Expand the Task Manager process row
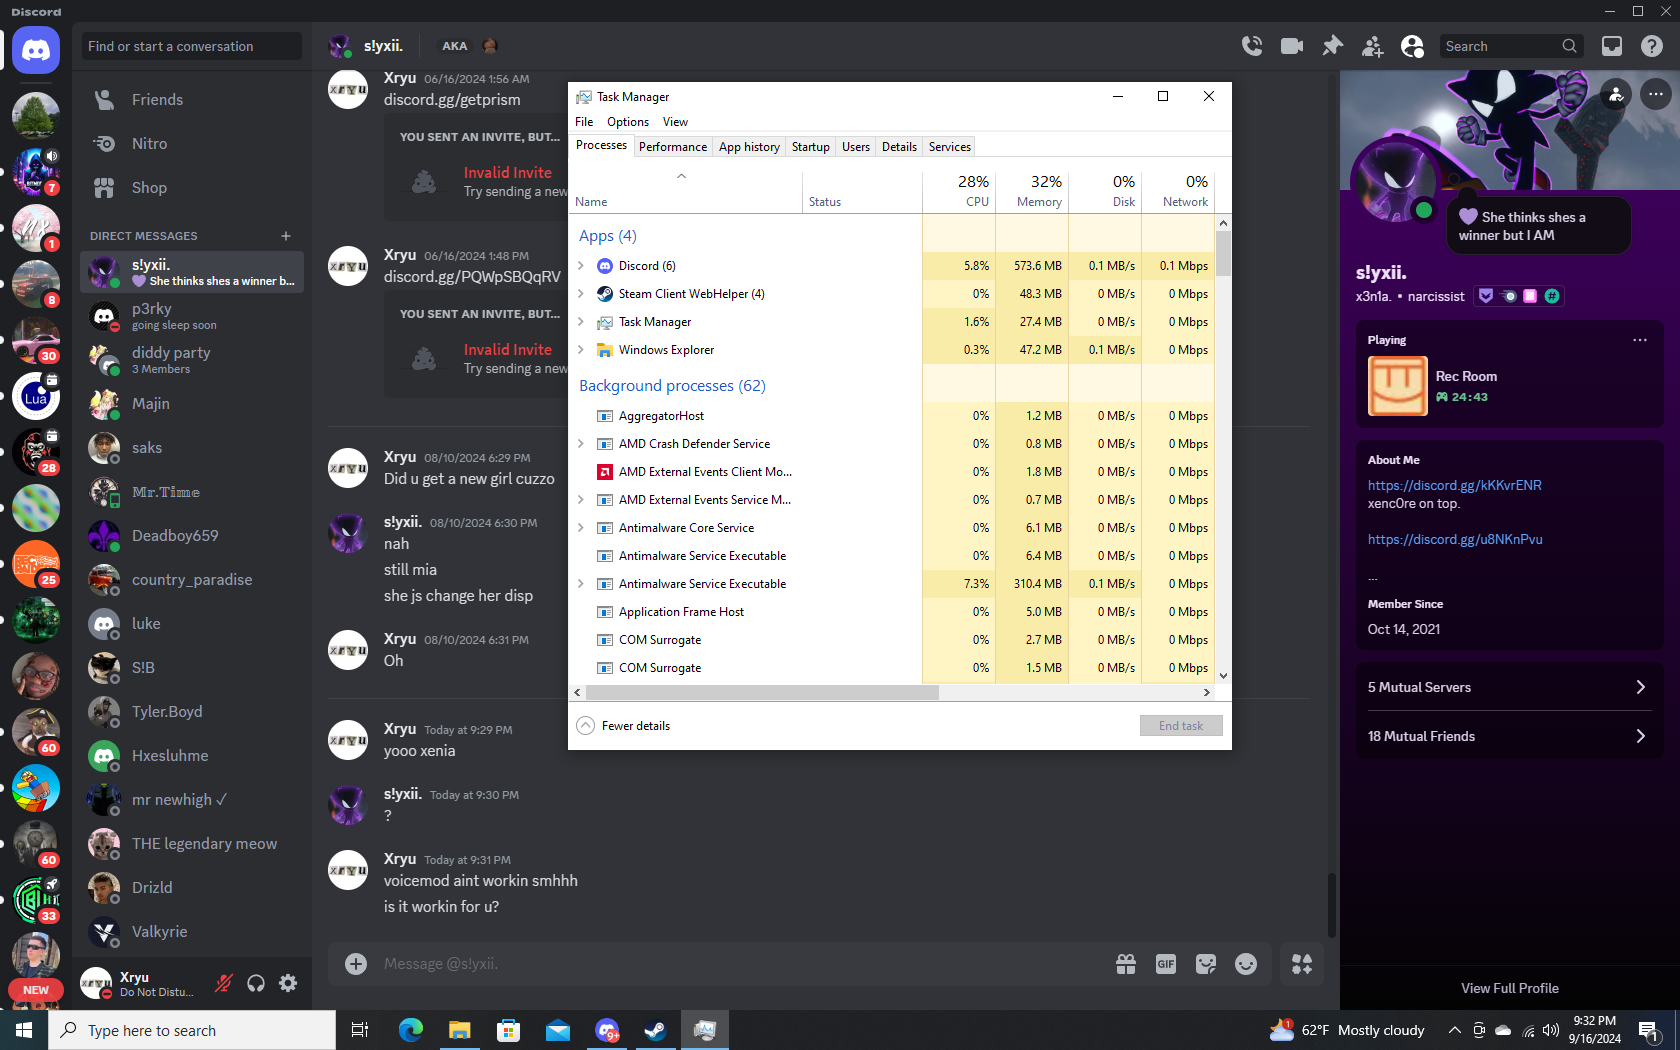 (x=581, y=322)
